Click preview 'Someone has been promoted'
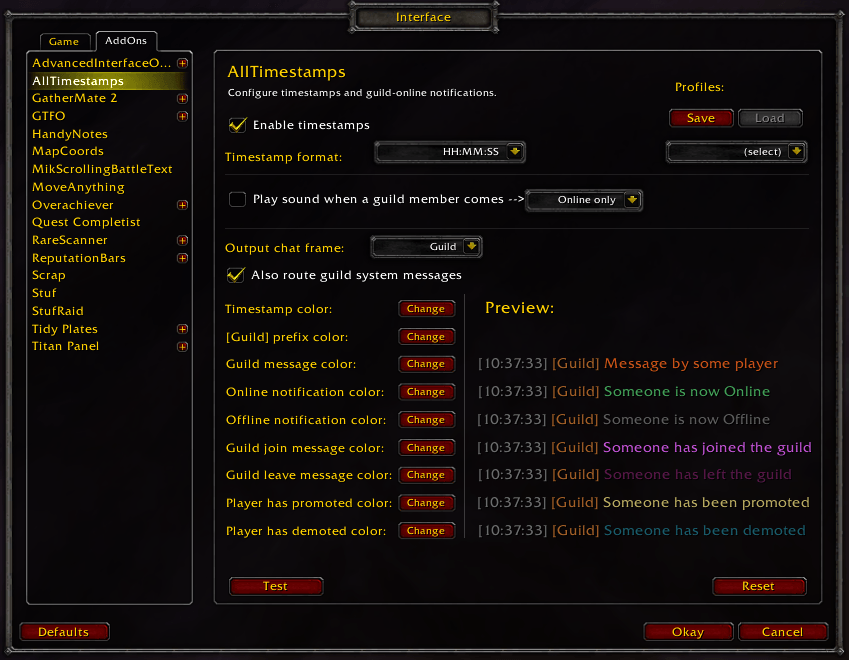This screenshot has height=660, width=849. [x=706, y=502]
